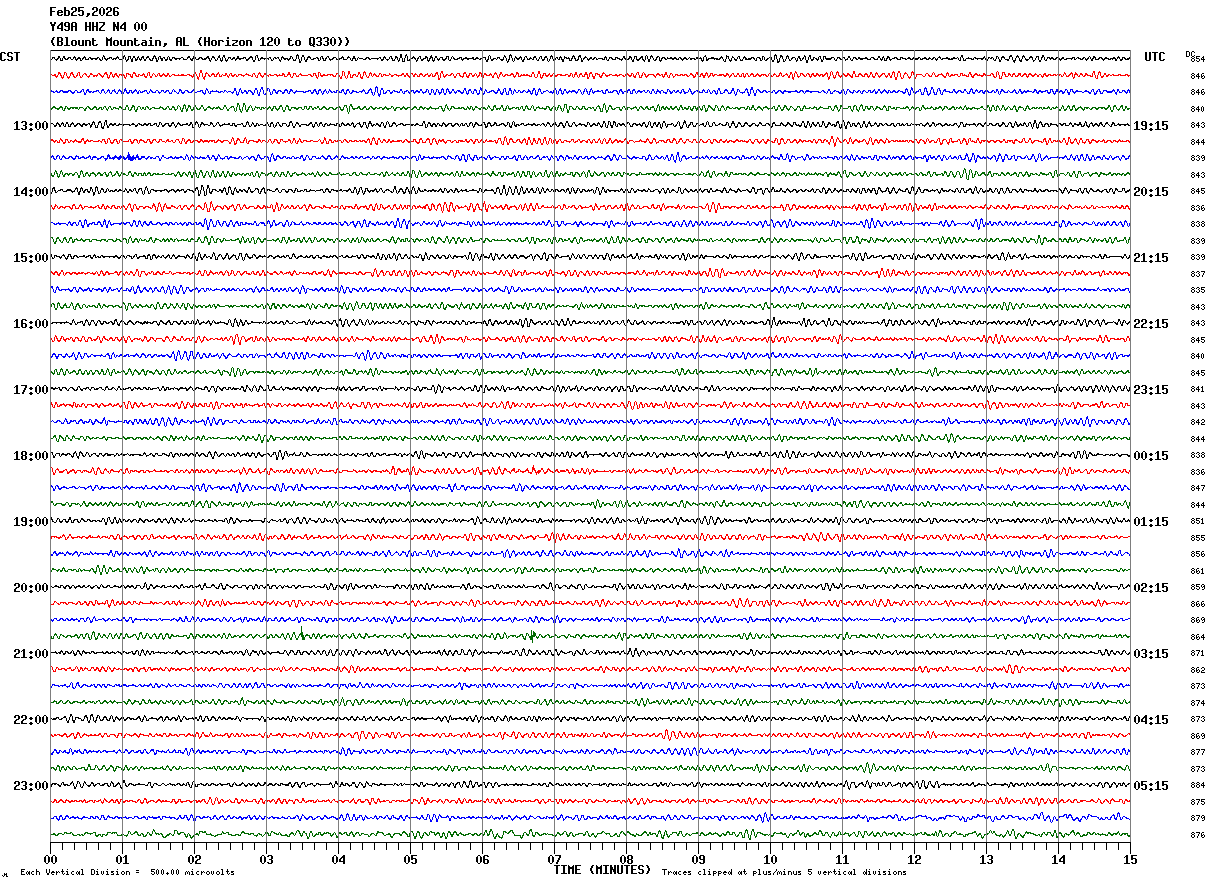Click the '04' minute axis tick label

338,859
